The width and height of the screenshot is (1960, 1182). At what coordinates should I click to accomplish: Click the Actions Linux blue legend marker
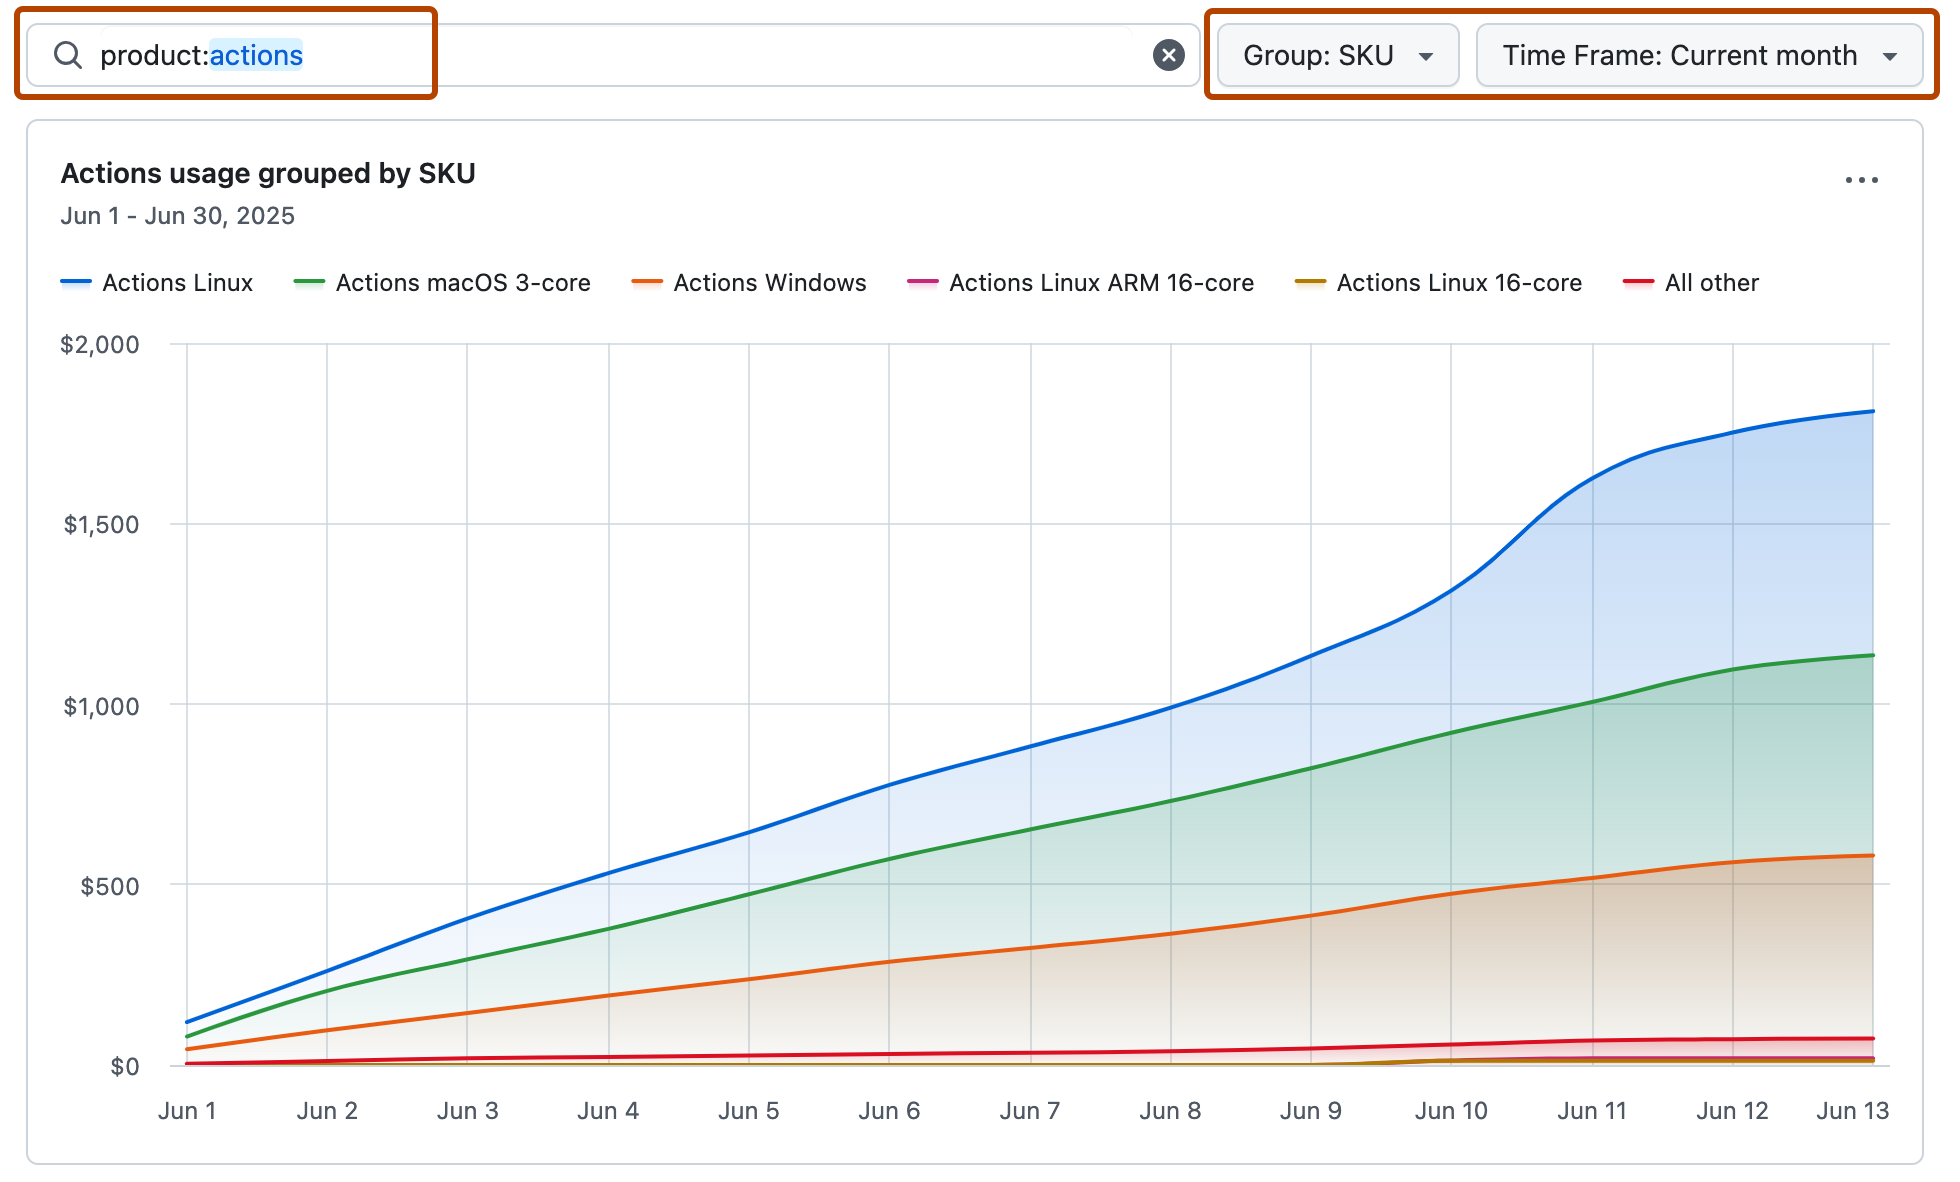[76, 281]
